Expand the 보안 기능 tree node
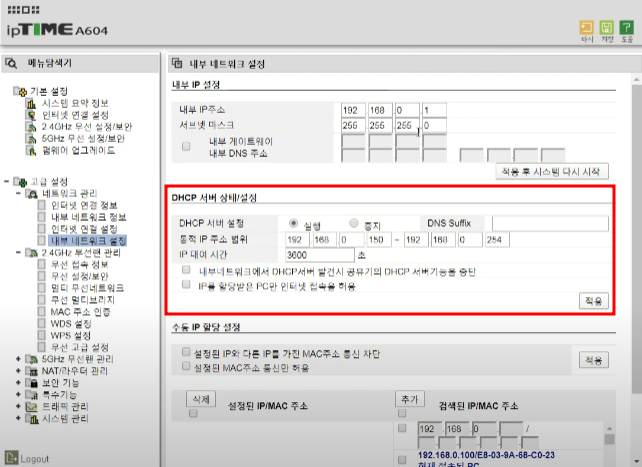This screenshot has height=467, width=642. point(18,383)
